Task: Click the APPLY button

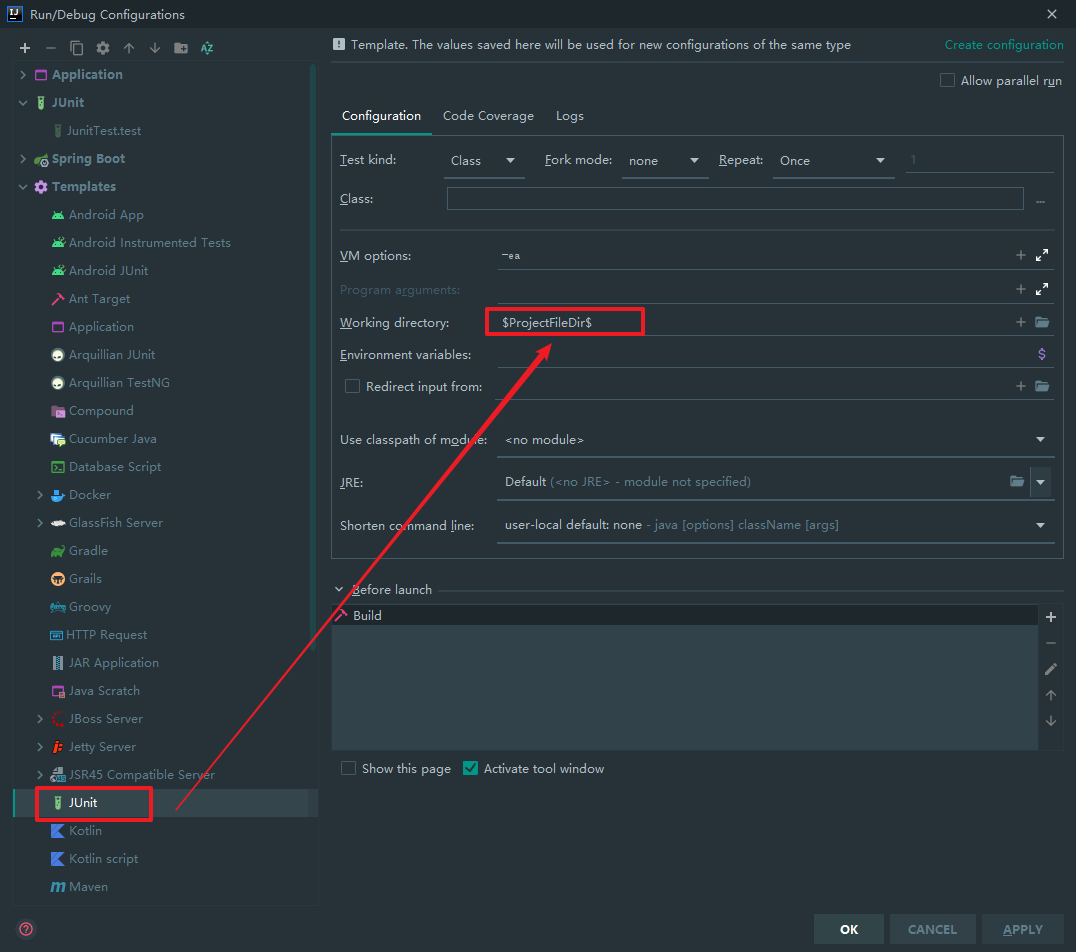Action: tap(1022, 929)
